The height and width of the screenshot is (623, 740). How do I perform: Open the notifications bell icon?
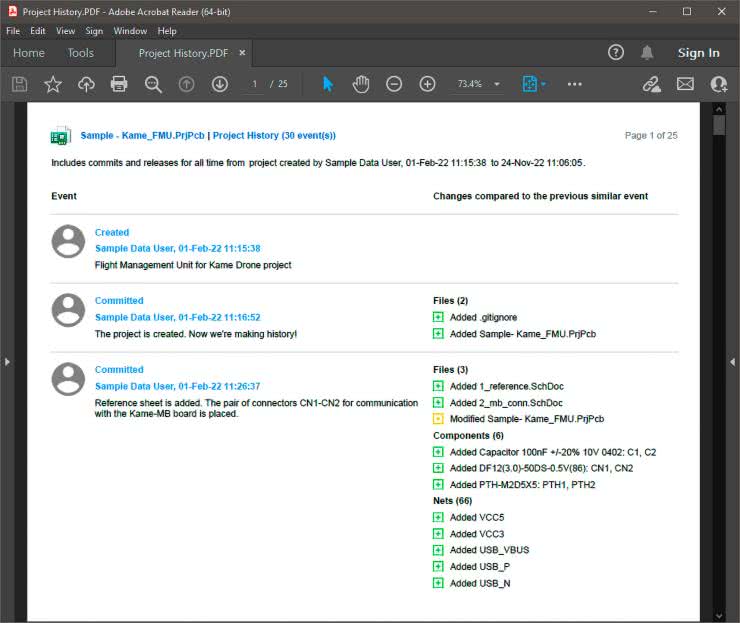(x=647, y=53)
